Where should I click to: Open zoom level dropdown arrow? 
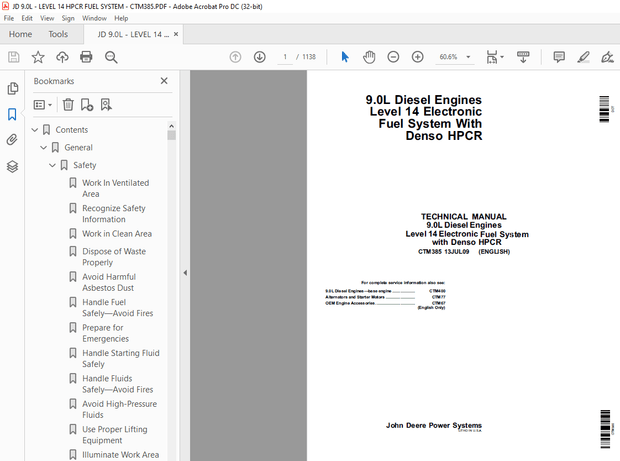tap(469, 57)
